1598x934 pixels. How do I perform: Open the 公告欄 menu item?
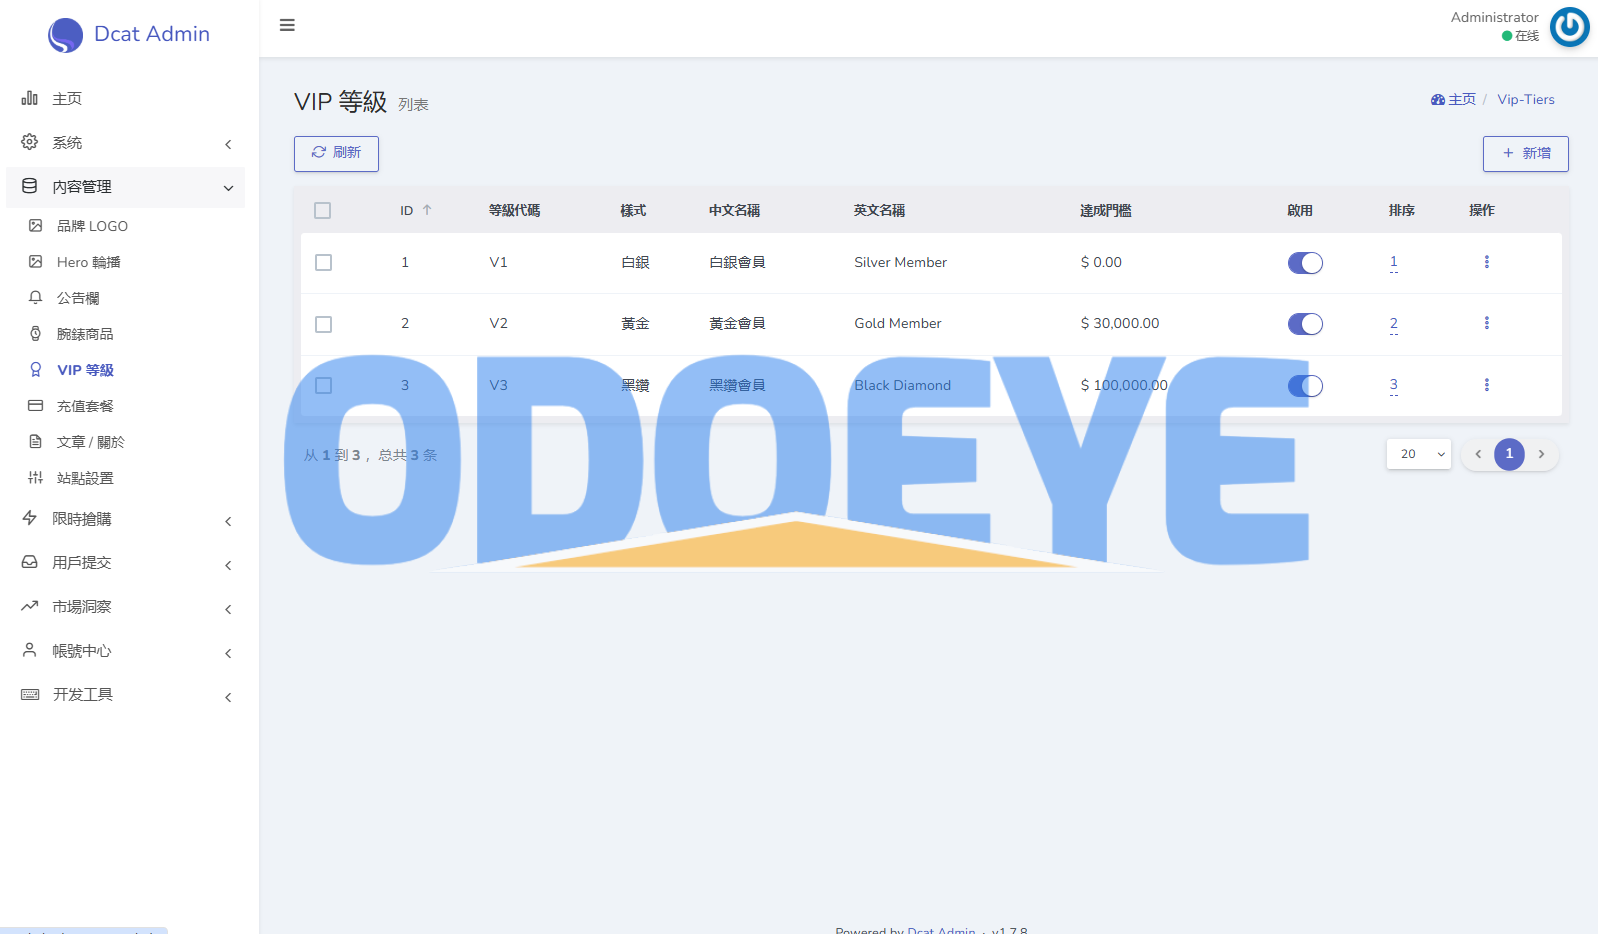click(x=125, y=298)
